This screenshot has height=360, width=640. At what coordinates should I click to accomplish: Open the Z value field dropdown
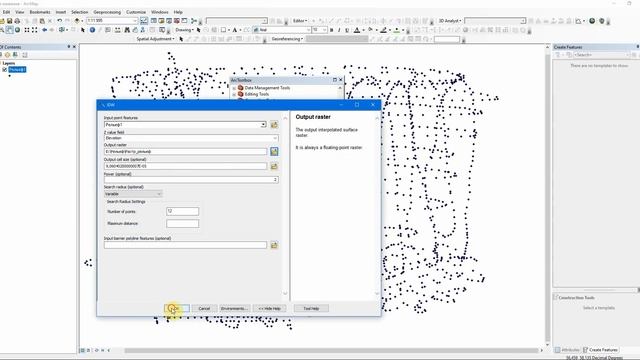pyautogui.click(x=275, y=138)
